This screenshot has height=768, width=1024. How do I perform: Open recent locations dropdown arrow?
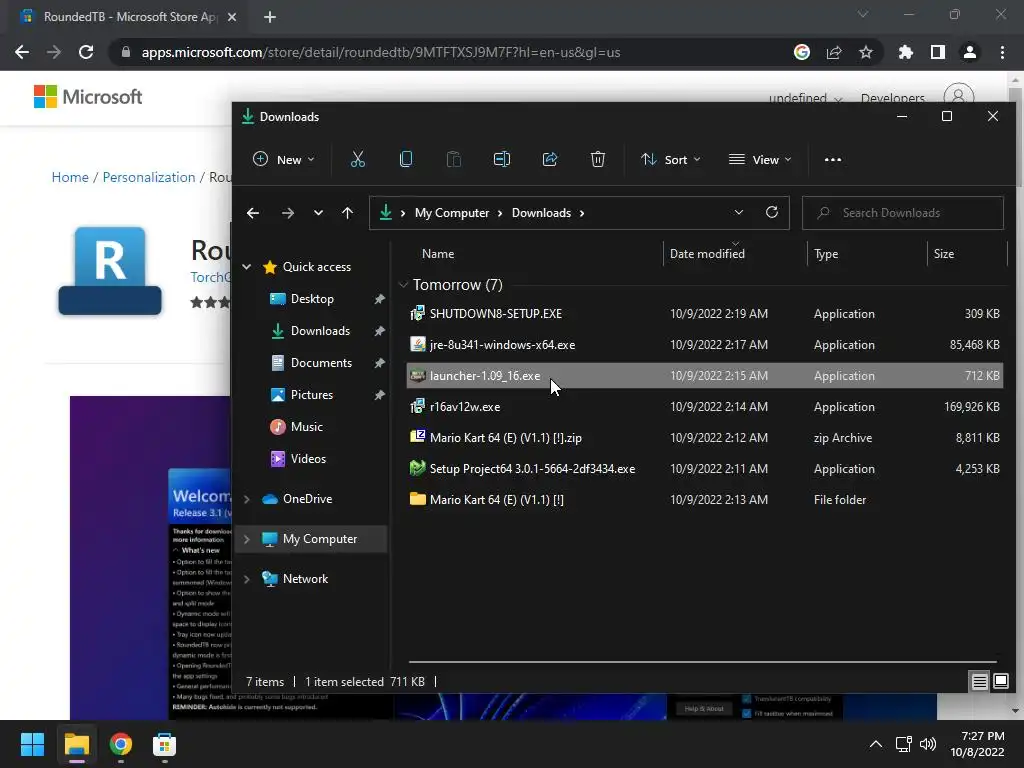click(318, 213)
